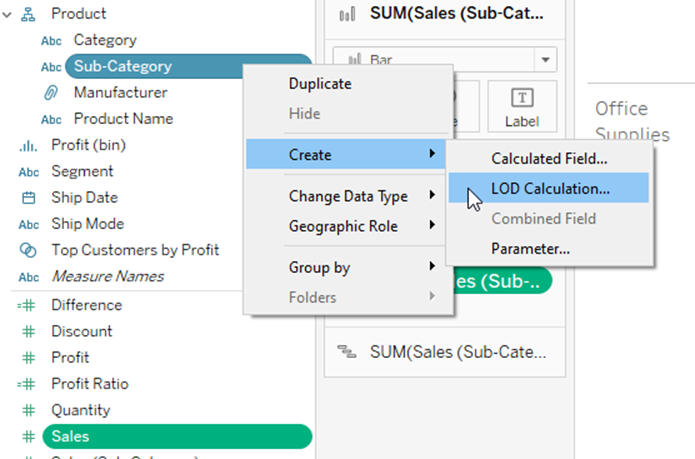Viewport: 695px width, 459px height.
Task: Click the Product hierarchy icon
Action: (x=29, y=14)
